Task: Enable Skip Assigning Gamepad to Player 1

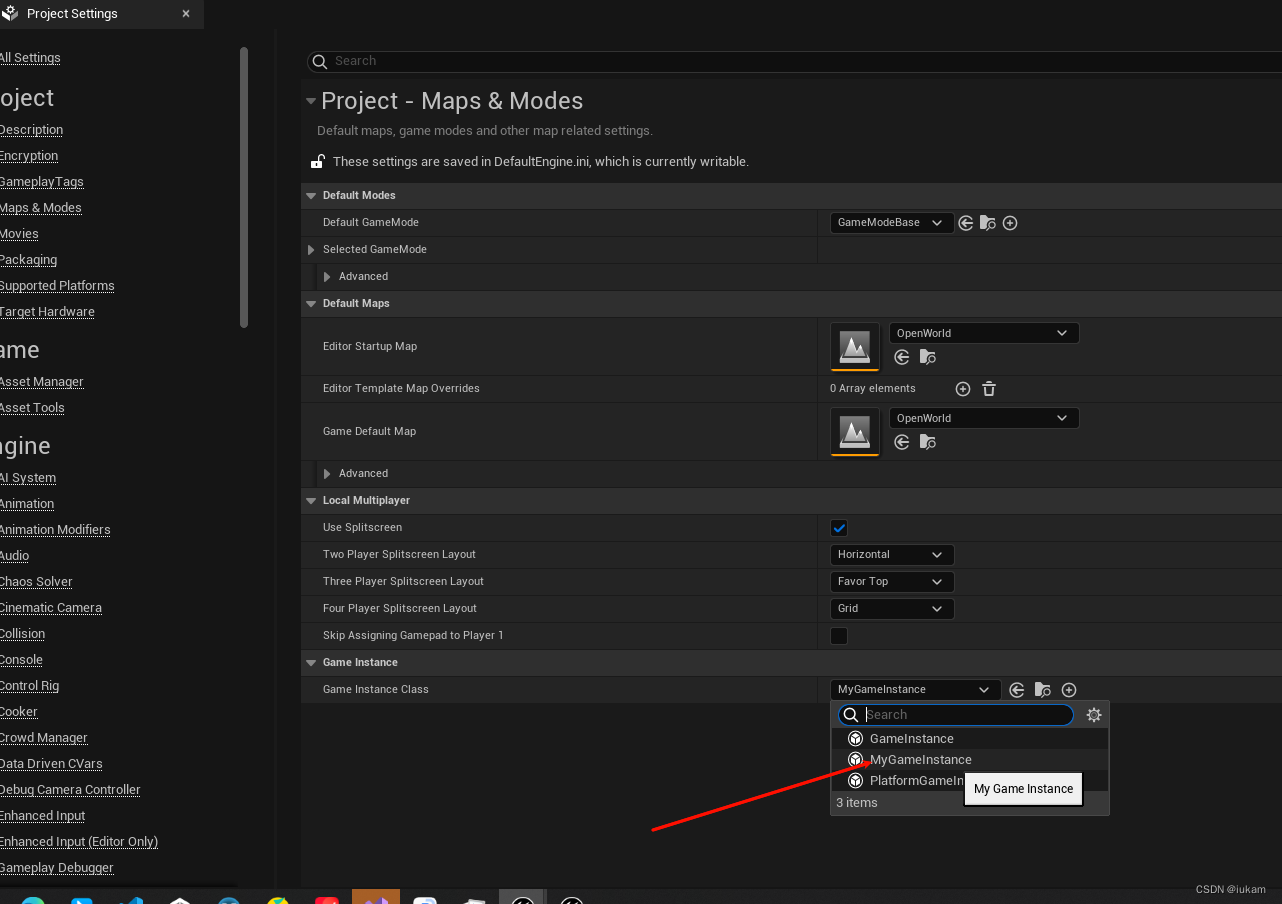Action: pyautogui.click(x=839, y=636)
